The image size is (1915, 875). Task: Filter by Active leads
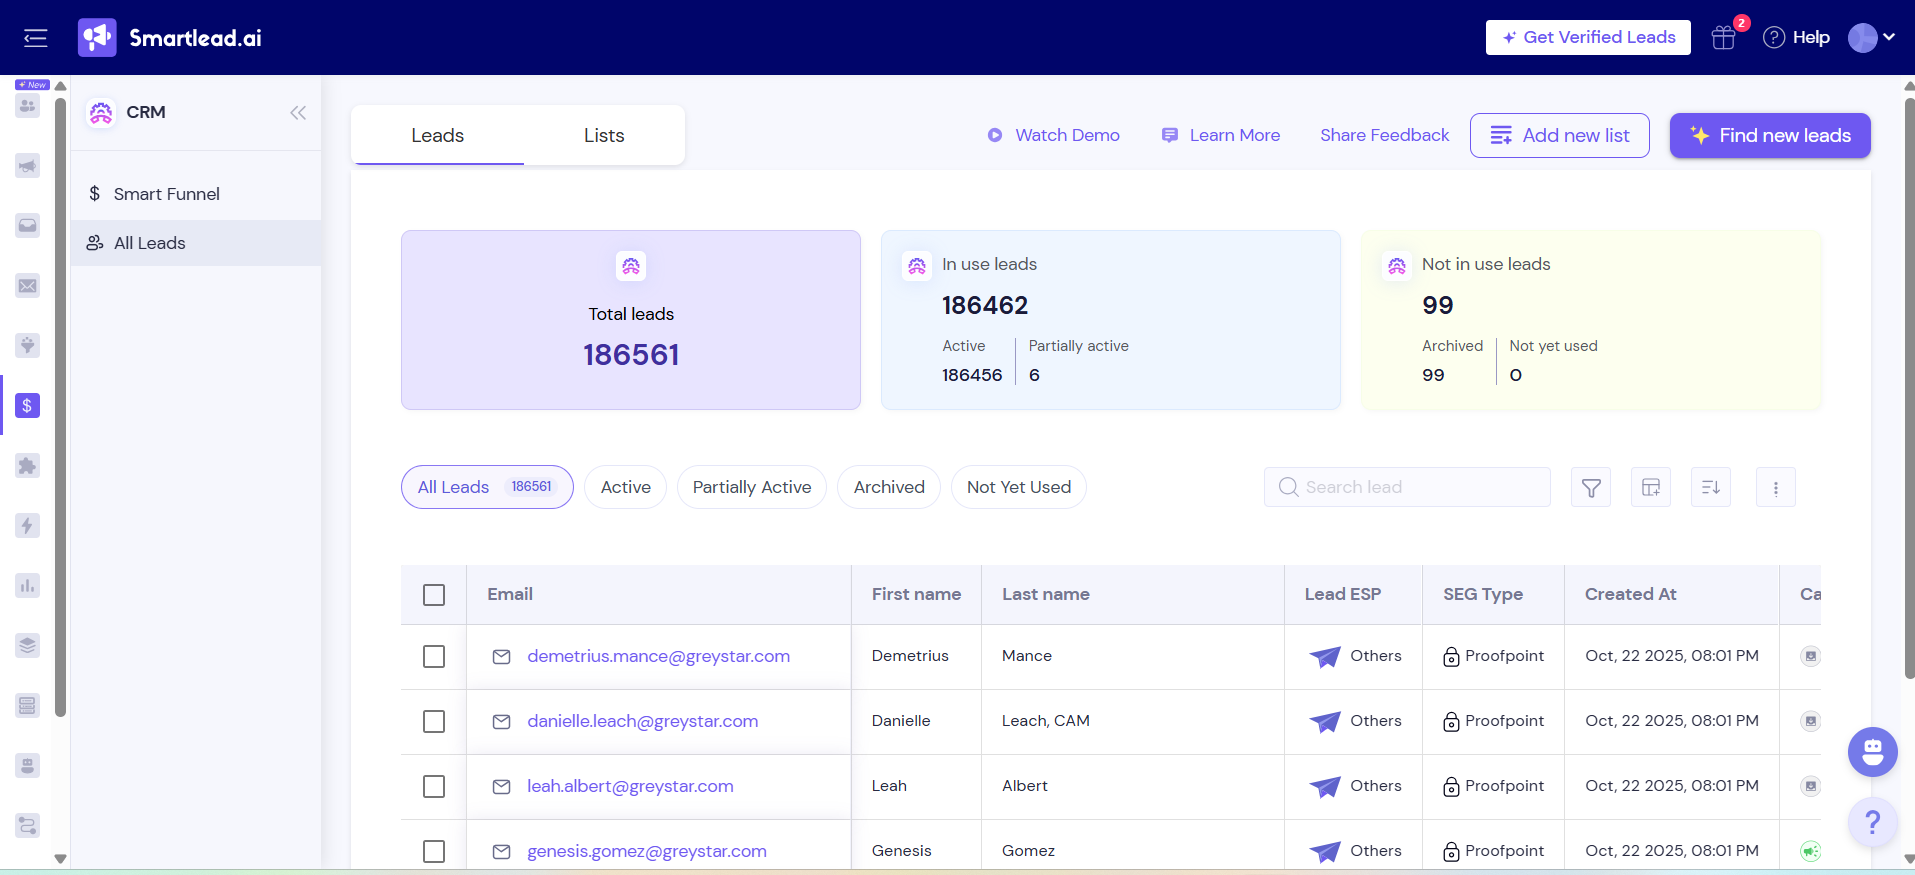626,487
